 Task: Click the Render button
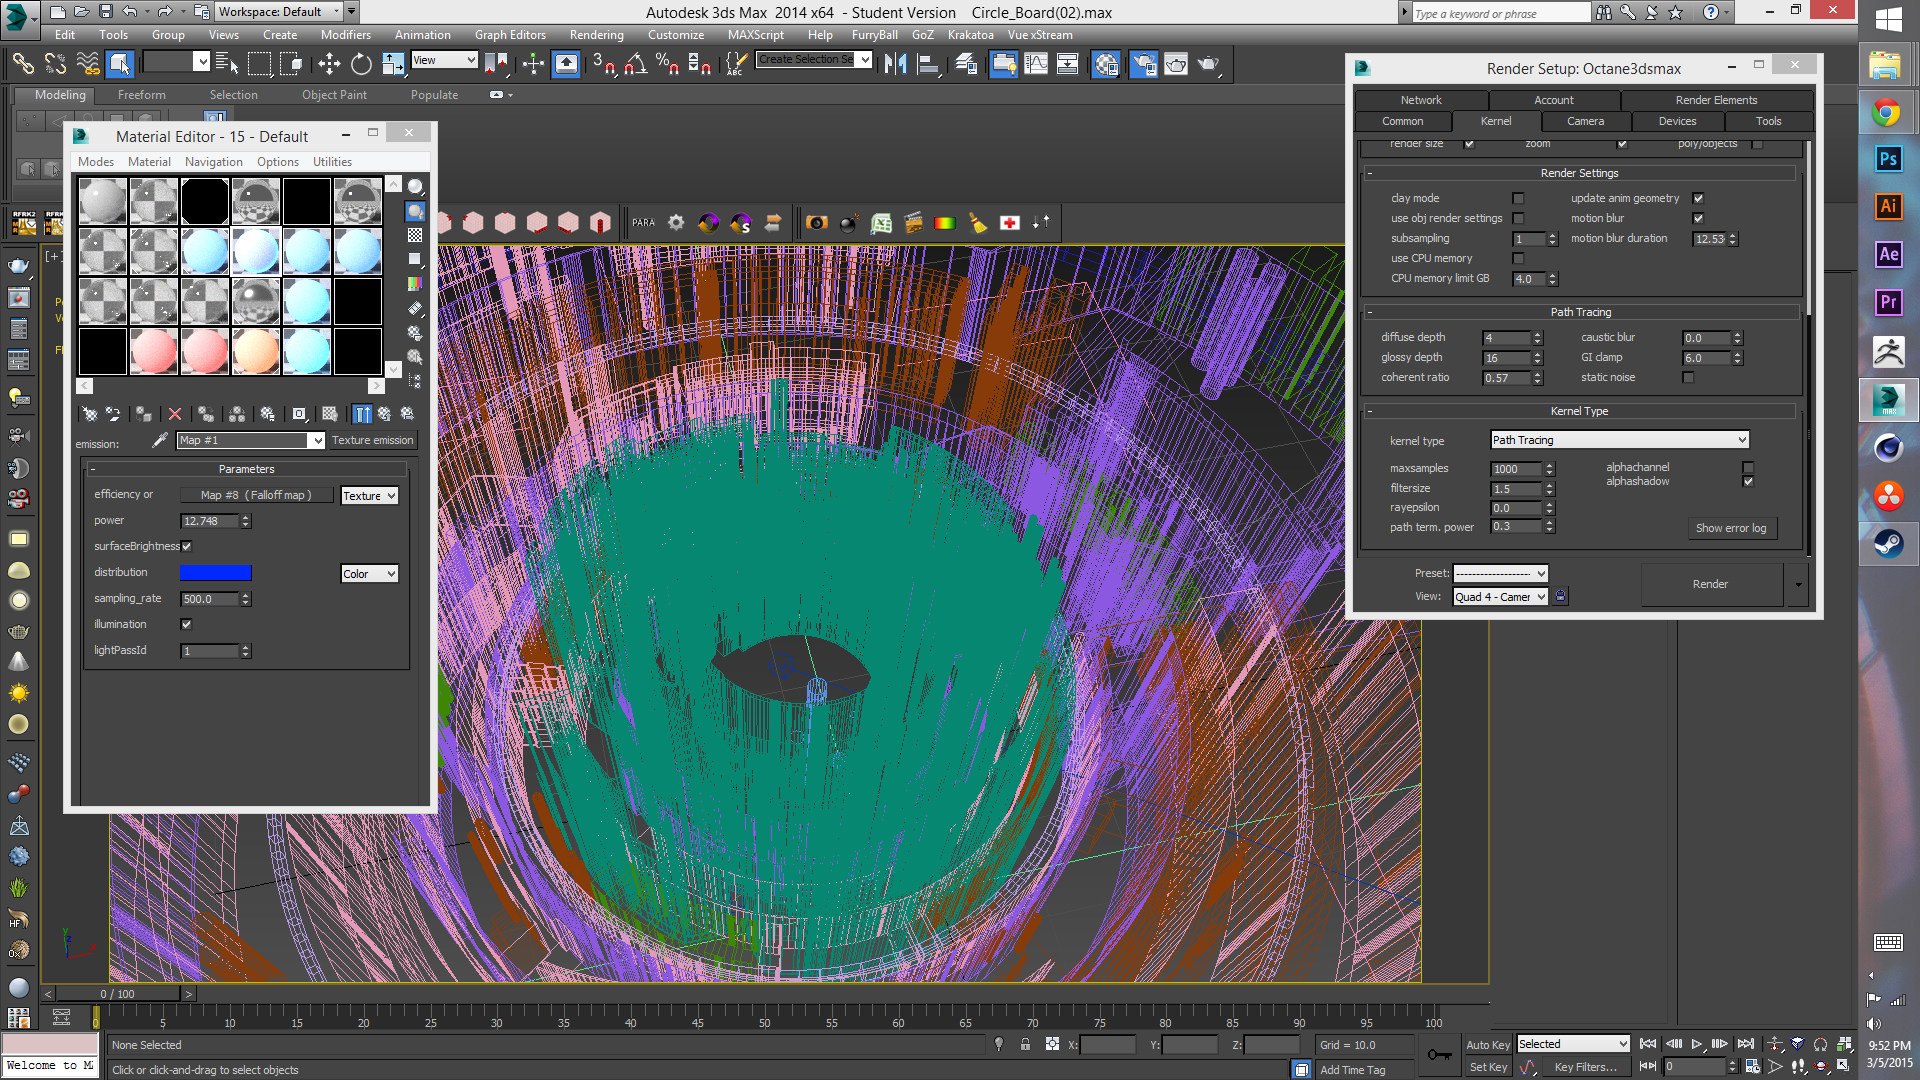click(1710, 584)
